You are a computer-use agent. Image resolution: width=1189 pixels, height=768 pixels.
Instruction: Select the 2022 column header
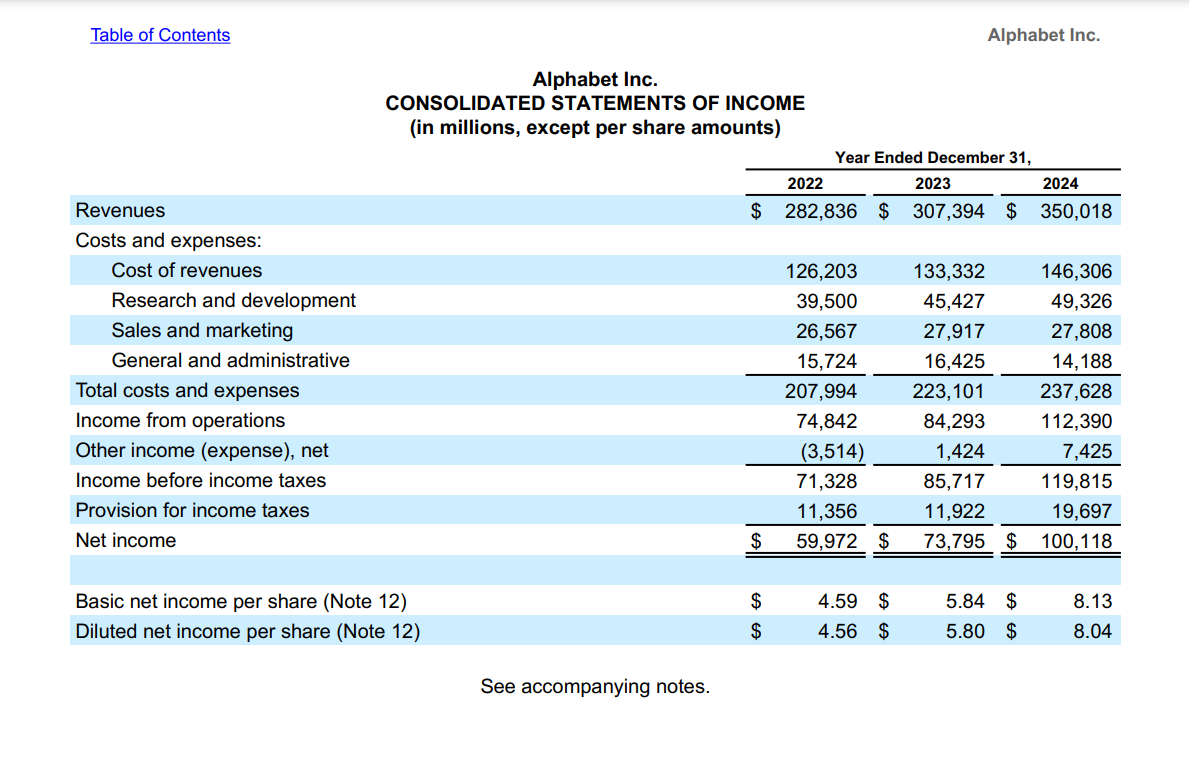click(x=805, y=183)
